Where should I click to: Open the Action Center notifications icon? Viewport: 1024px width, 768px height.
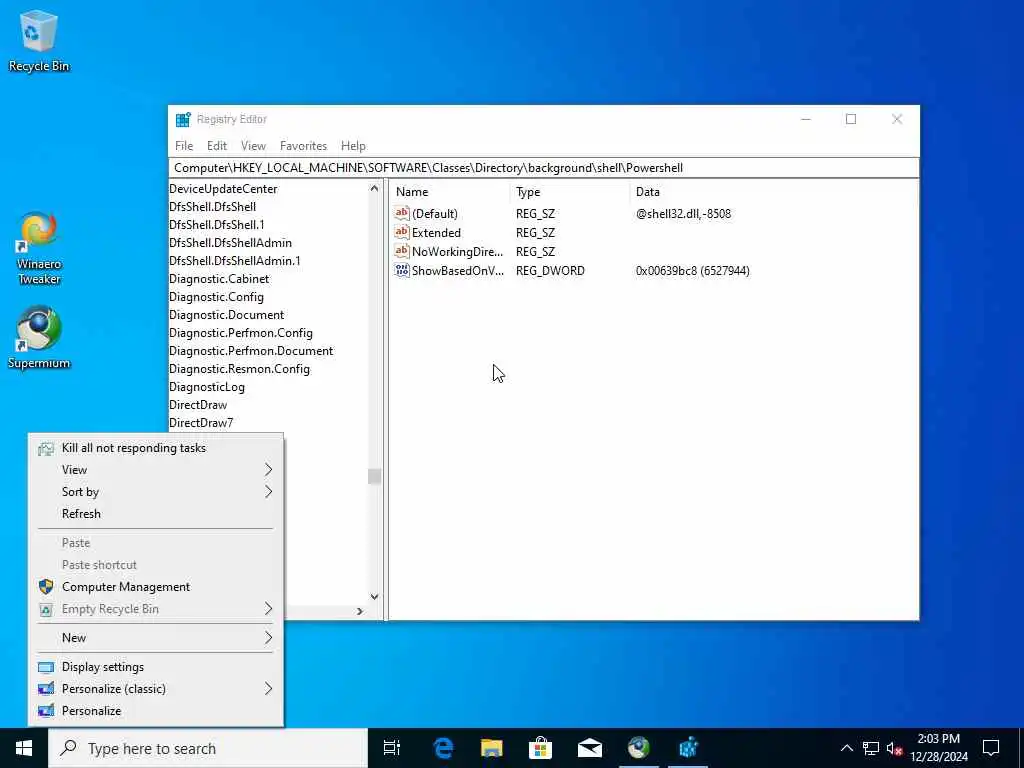(991, 748)
